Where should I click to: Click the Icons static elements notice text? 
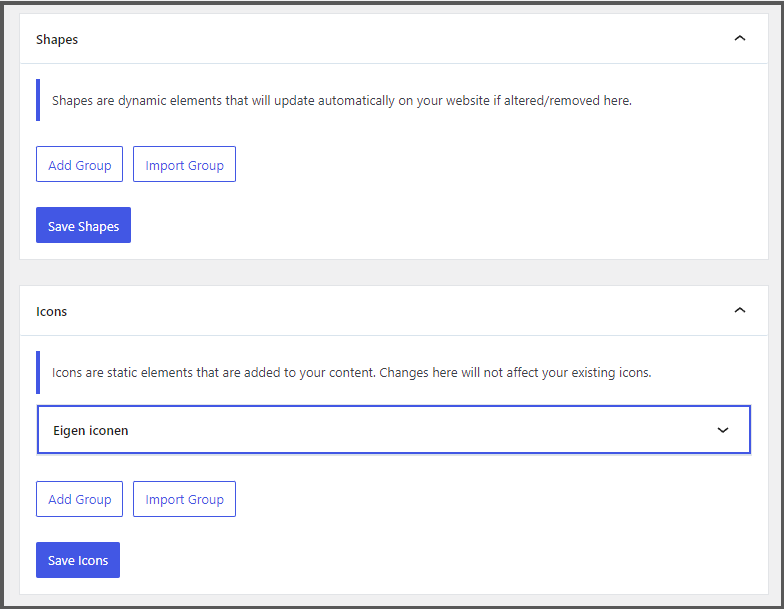(351, 373)
